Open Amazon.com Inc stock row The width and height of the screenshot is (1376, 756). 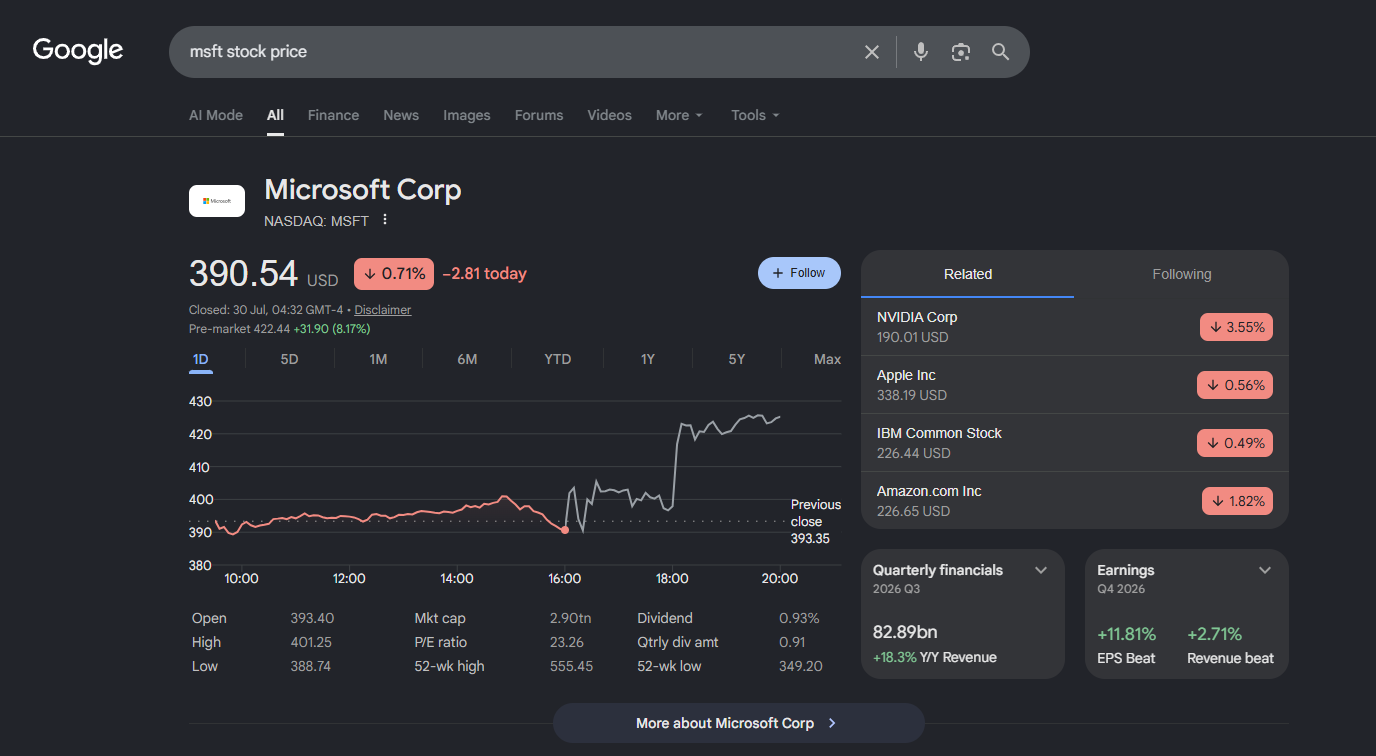(x=1075, y=501)
